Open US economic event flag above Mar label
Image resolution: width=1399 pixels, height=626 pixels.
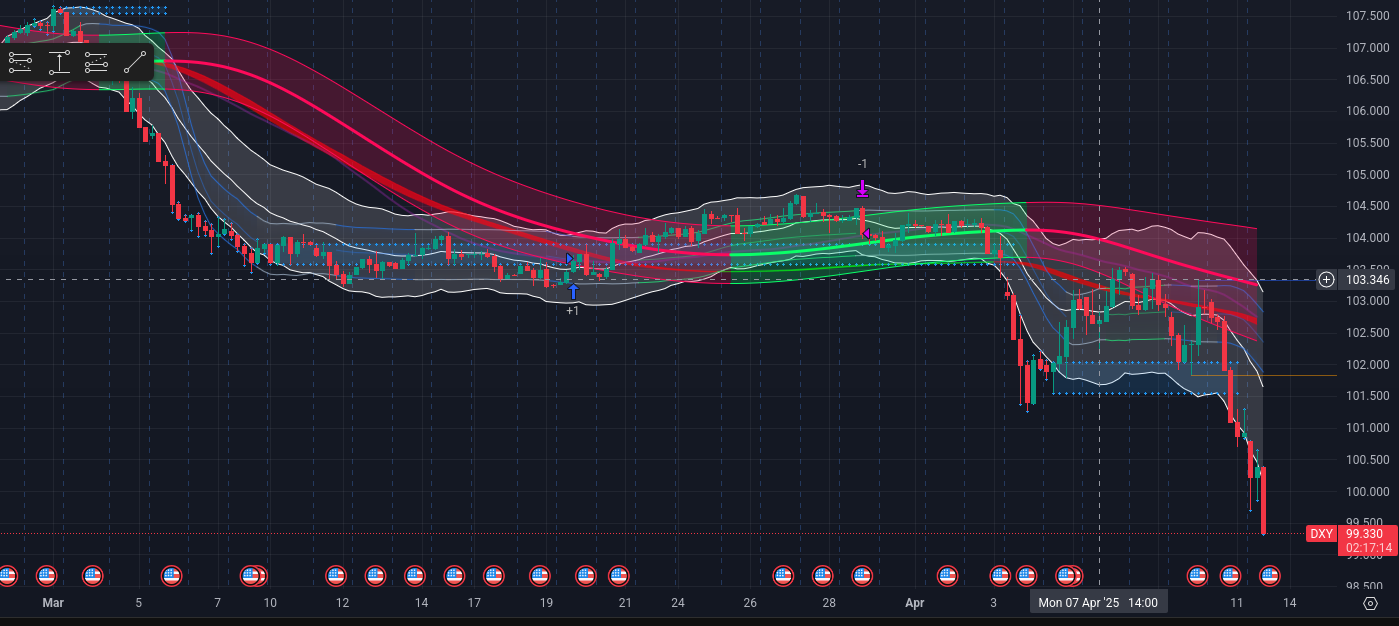coord(46,575)
